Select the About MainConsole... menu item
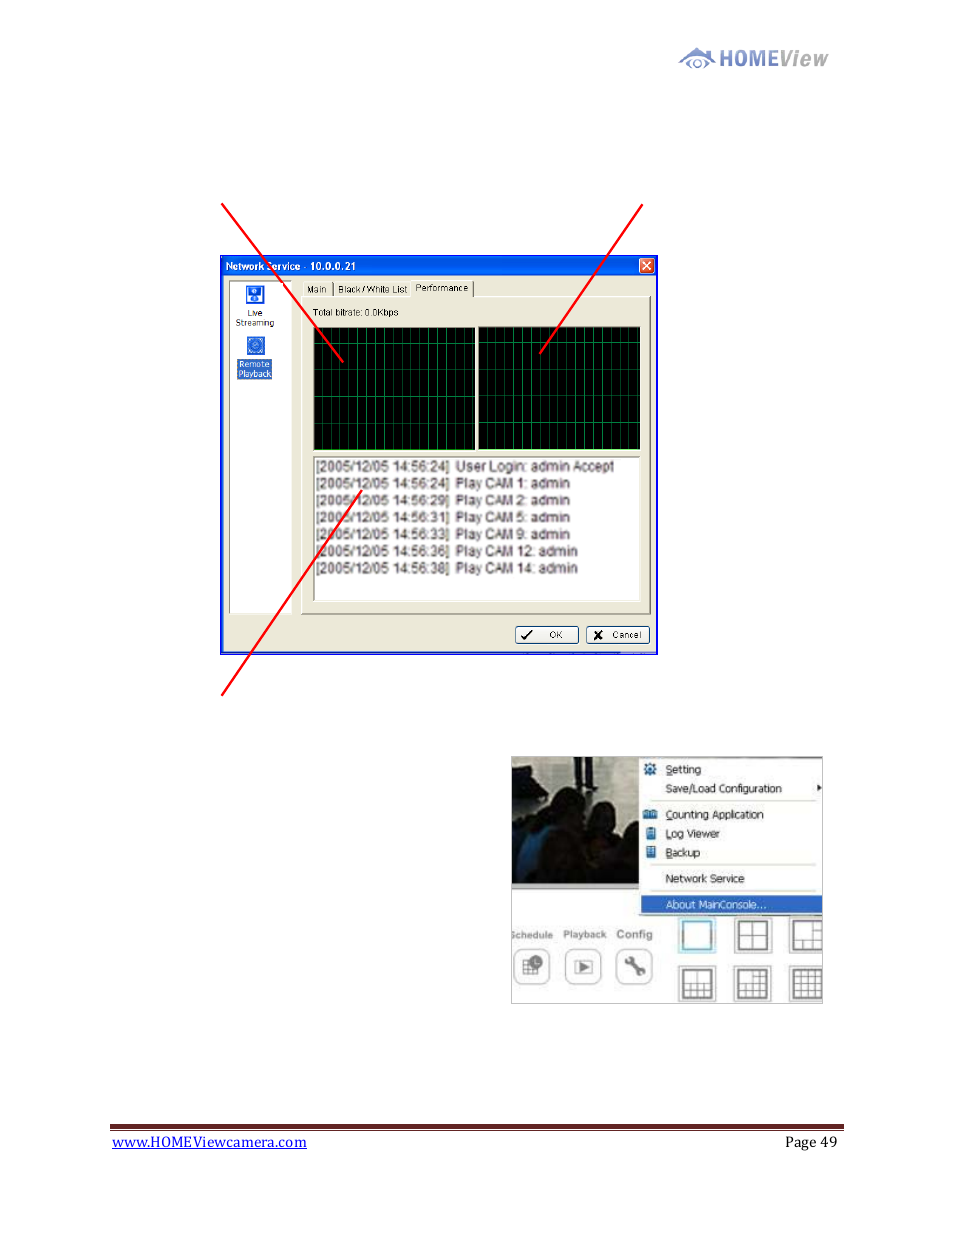The height and width of the screenshot is (1235, 954). coord(731,905)
